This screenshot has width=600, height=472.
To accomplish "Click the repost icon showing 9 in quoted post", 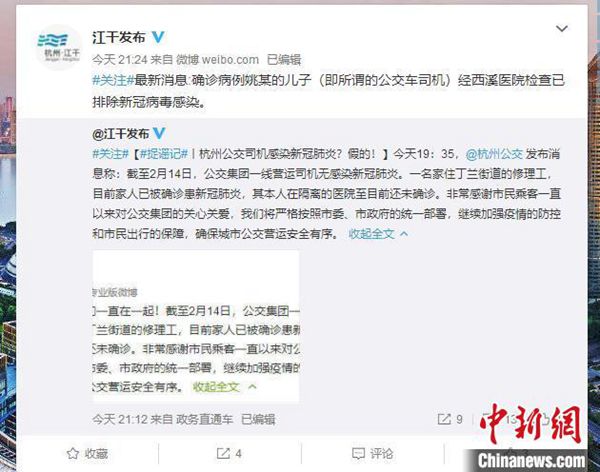I will pos(444,419).
